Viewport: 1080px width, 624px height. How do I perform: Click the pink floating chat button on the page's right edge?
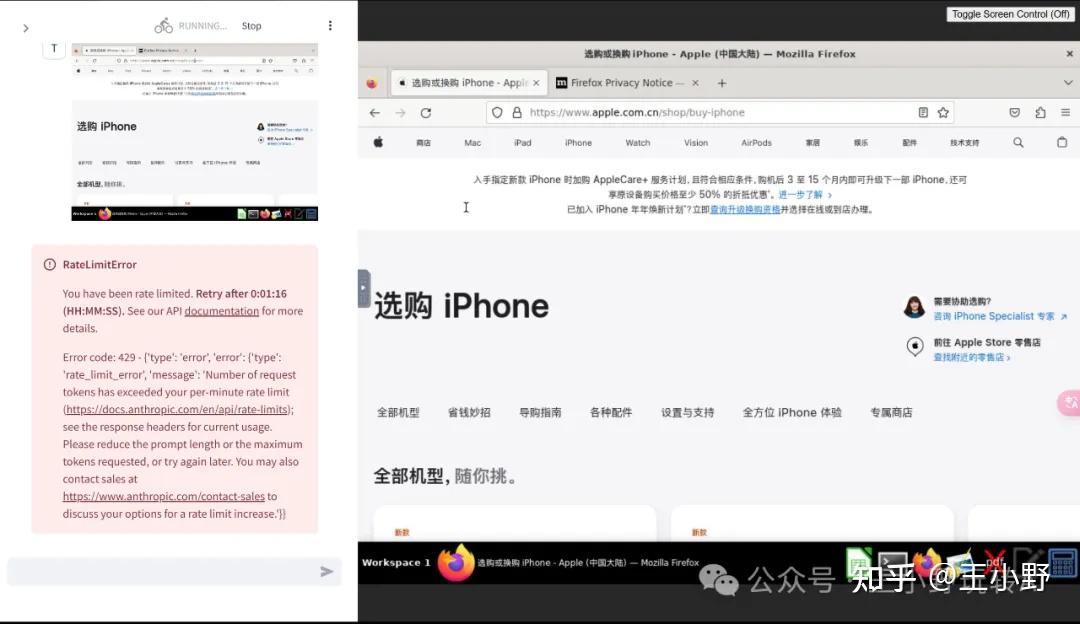pos(1069,403)
